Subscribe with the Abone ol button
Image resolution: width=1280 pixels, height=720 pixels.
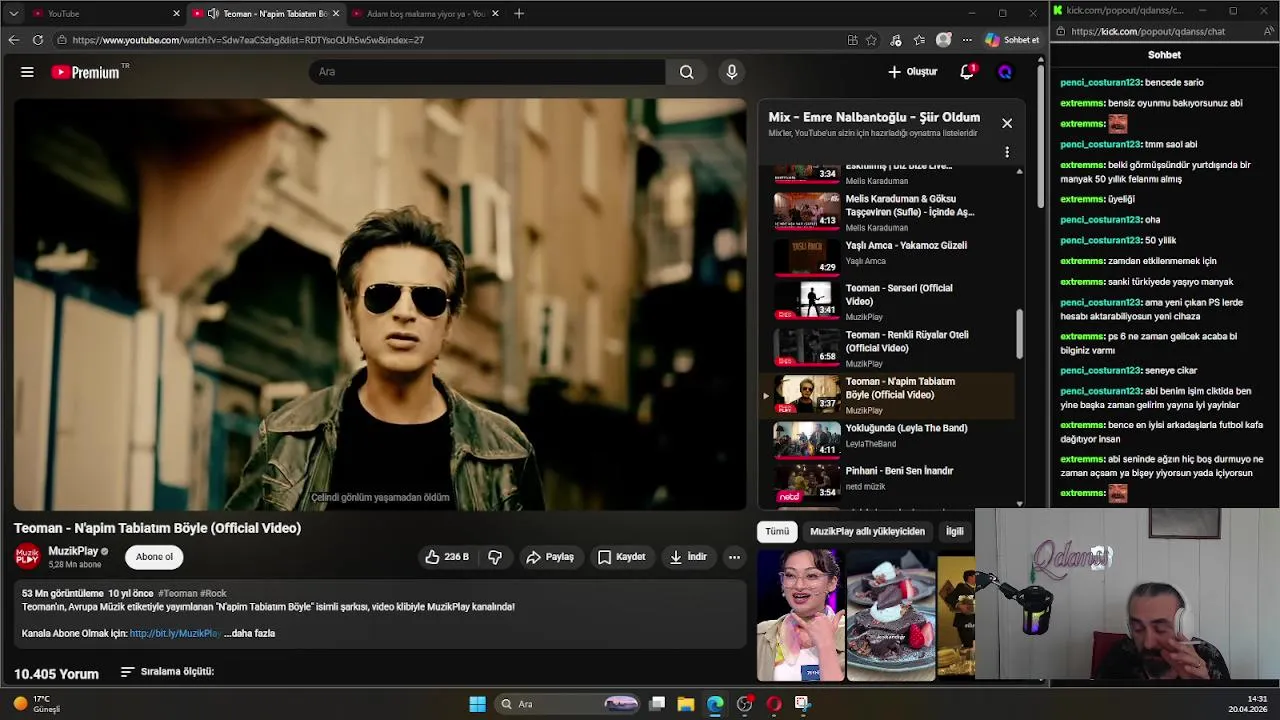pos(154,557)
